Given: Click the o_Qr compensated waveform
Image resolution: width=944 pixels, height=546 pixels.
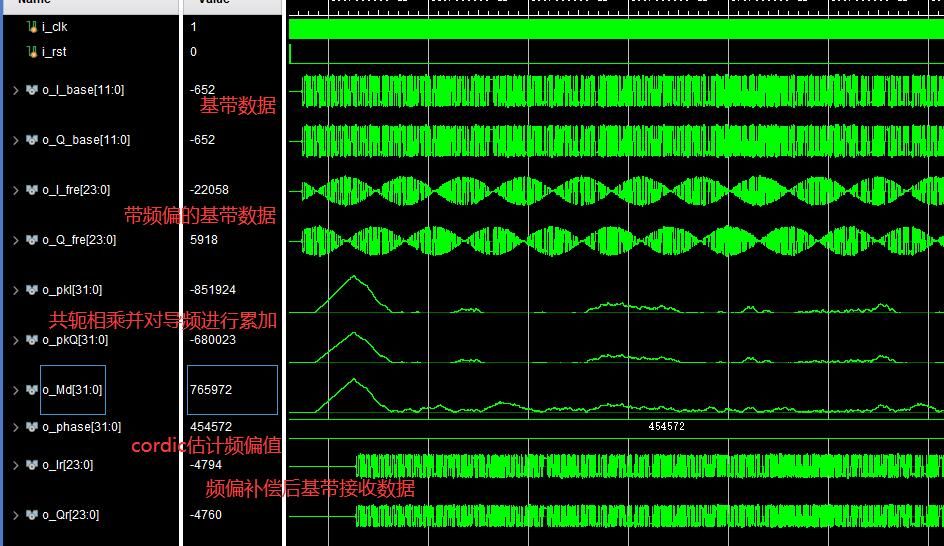Looking at the screenshot, I should pos(650,516).
